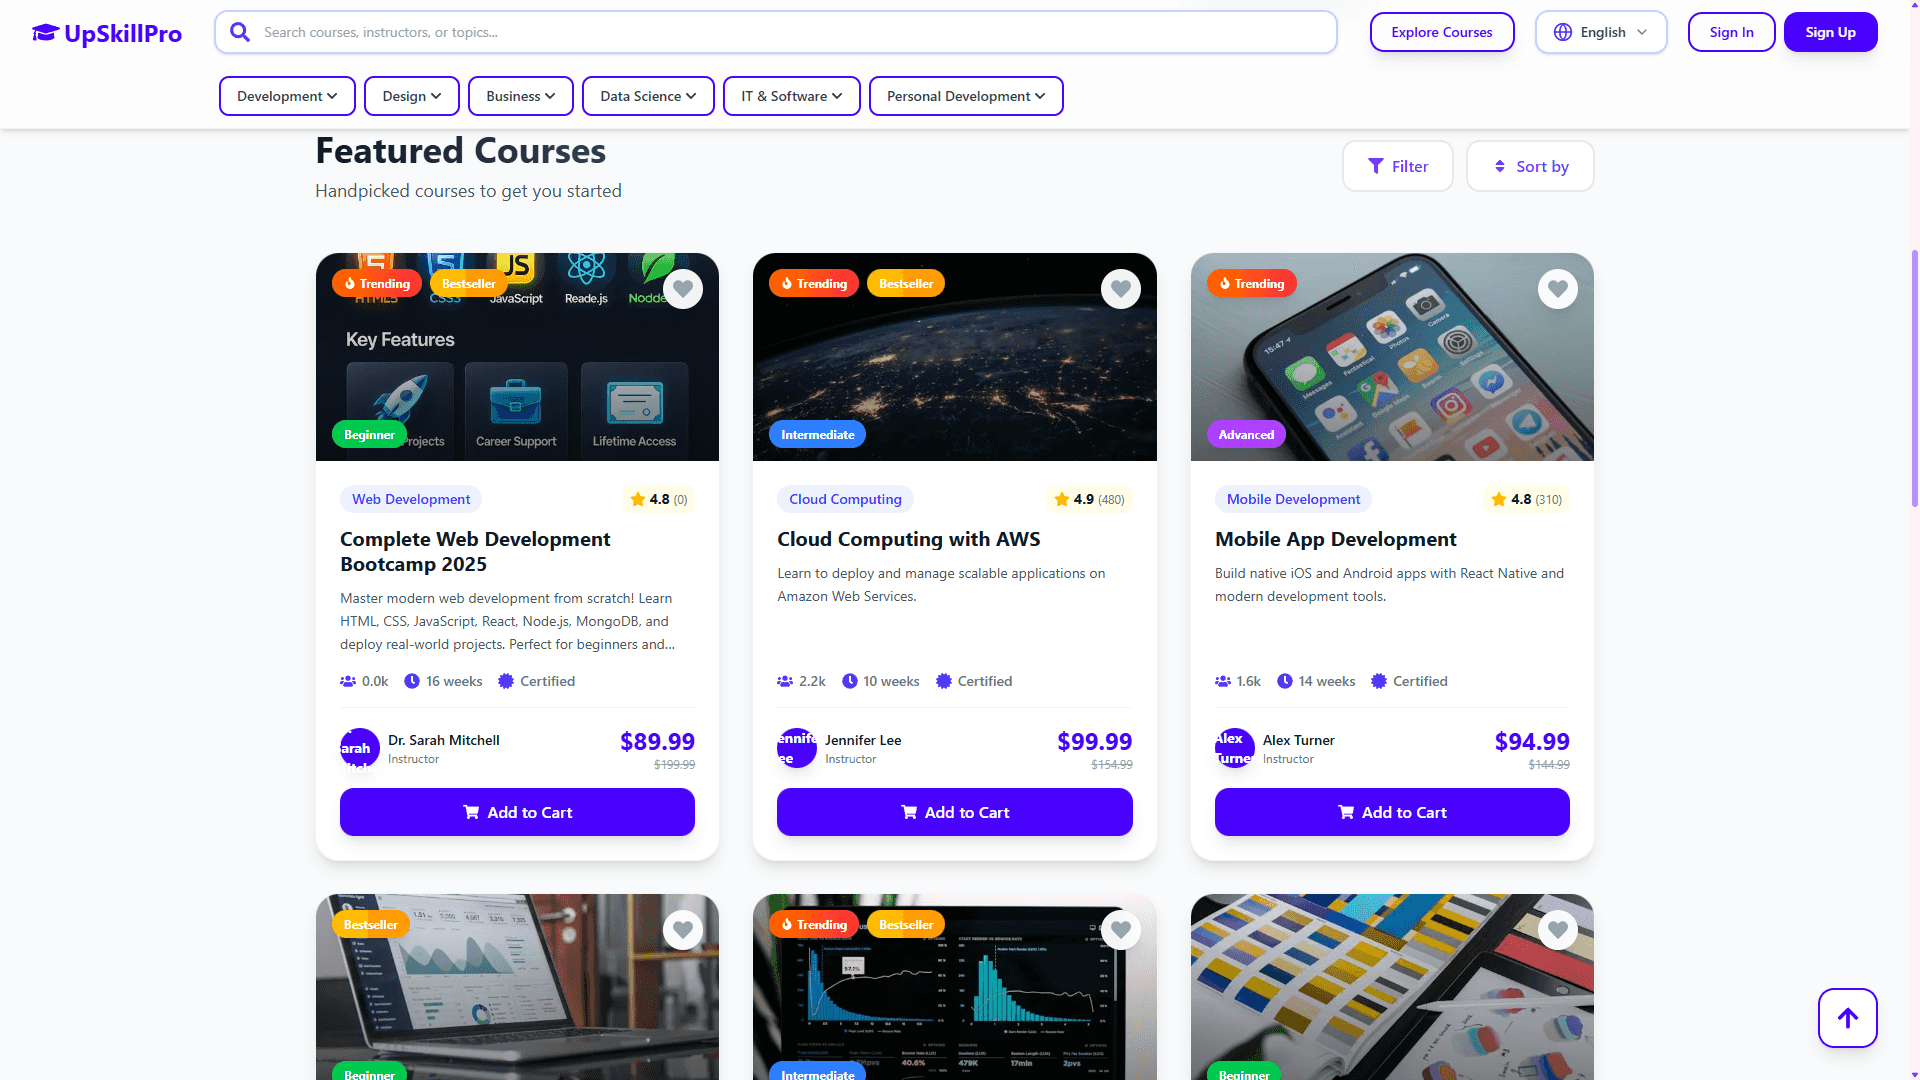Click the funnel Filter button
This screenshot has height=1080, width=1920.
[x=1397, y=166]
